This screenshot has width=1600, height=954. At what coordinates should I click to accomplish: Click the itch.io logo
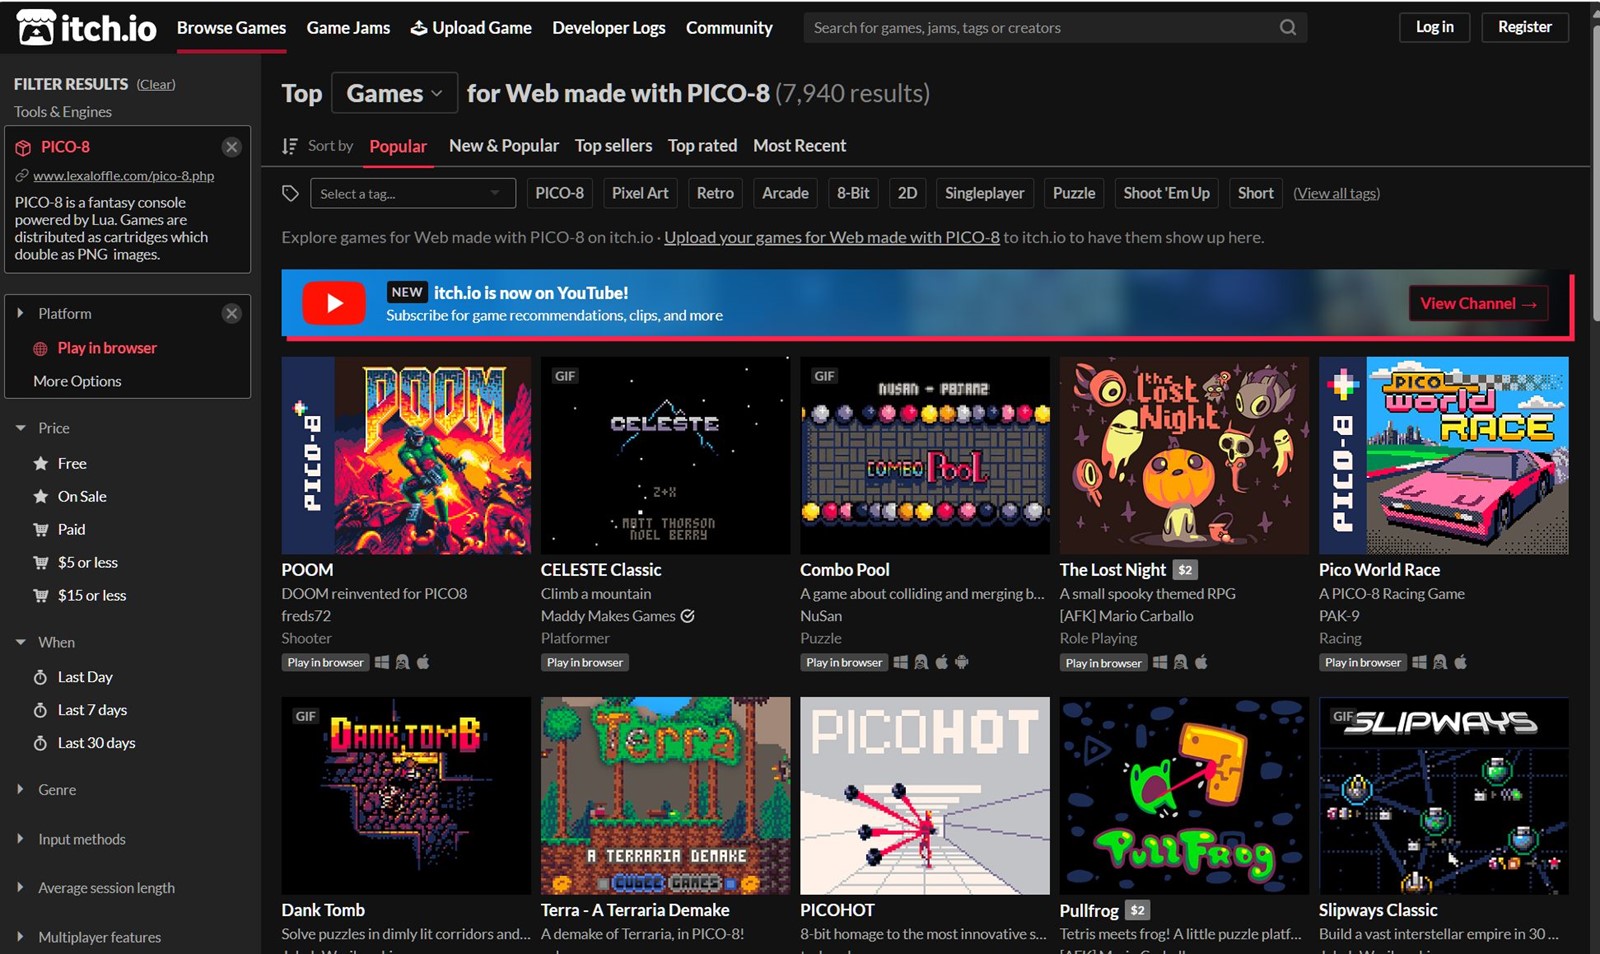click(x=87, y=28)
